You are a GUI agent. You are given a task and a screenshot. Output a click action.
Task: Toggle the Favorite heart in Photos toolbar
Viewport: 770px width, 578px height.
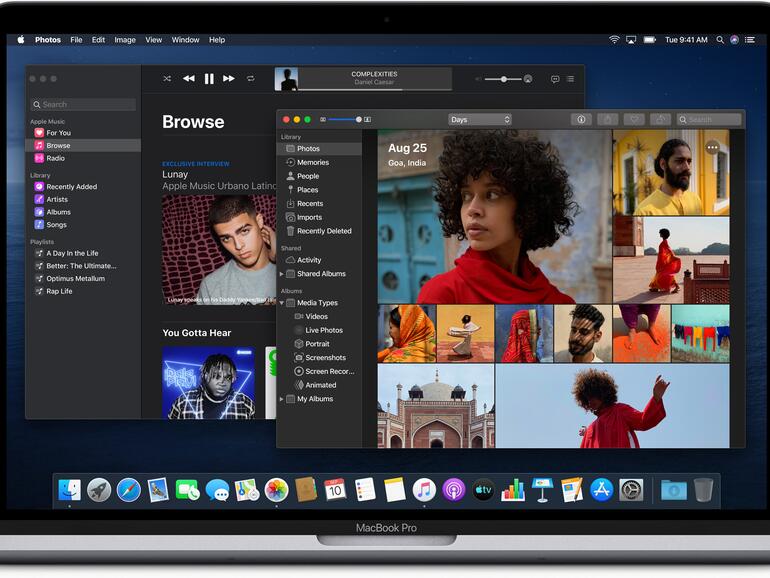click(634, 119)
